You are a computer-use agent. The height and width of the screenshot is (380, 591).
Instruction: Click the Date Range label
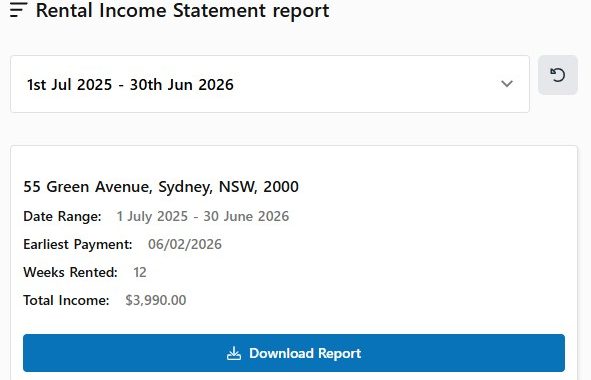pos(62,216)
